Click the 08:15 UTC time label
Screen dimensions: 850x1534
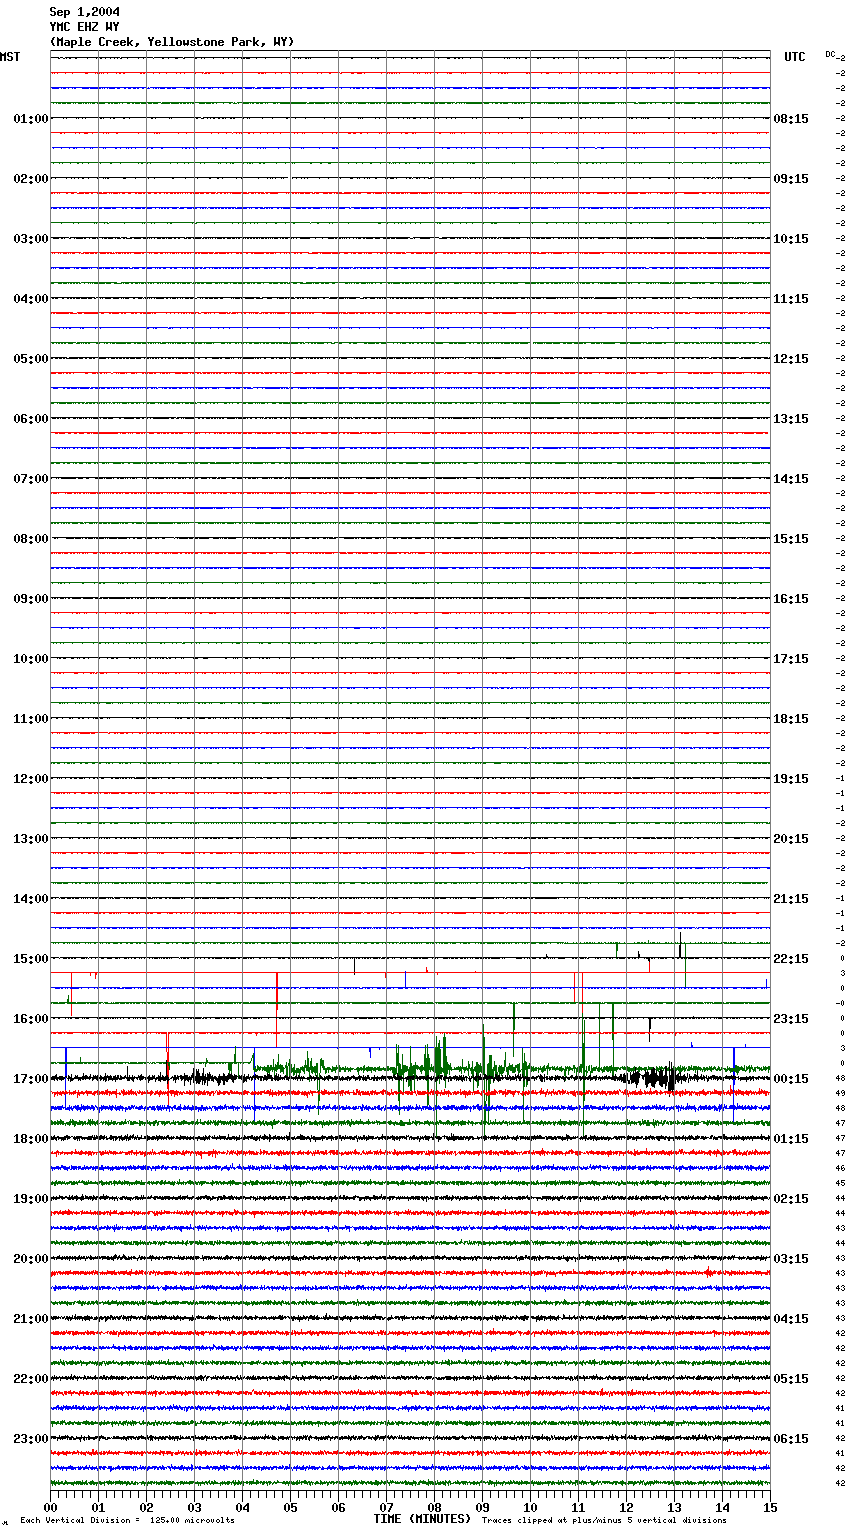click(x=791, y=119)
